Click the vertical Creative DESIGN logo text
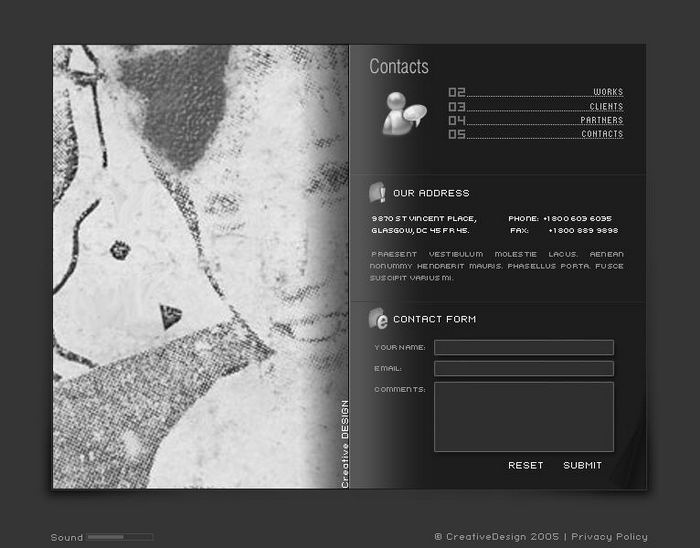This screenshot has width=700, height=548. tap(345, 444)
